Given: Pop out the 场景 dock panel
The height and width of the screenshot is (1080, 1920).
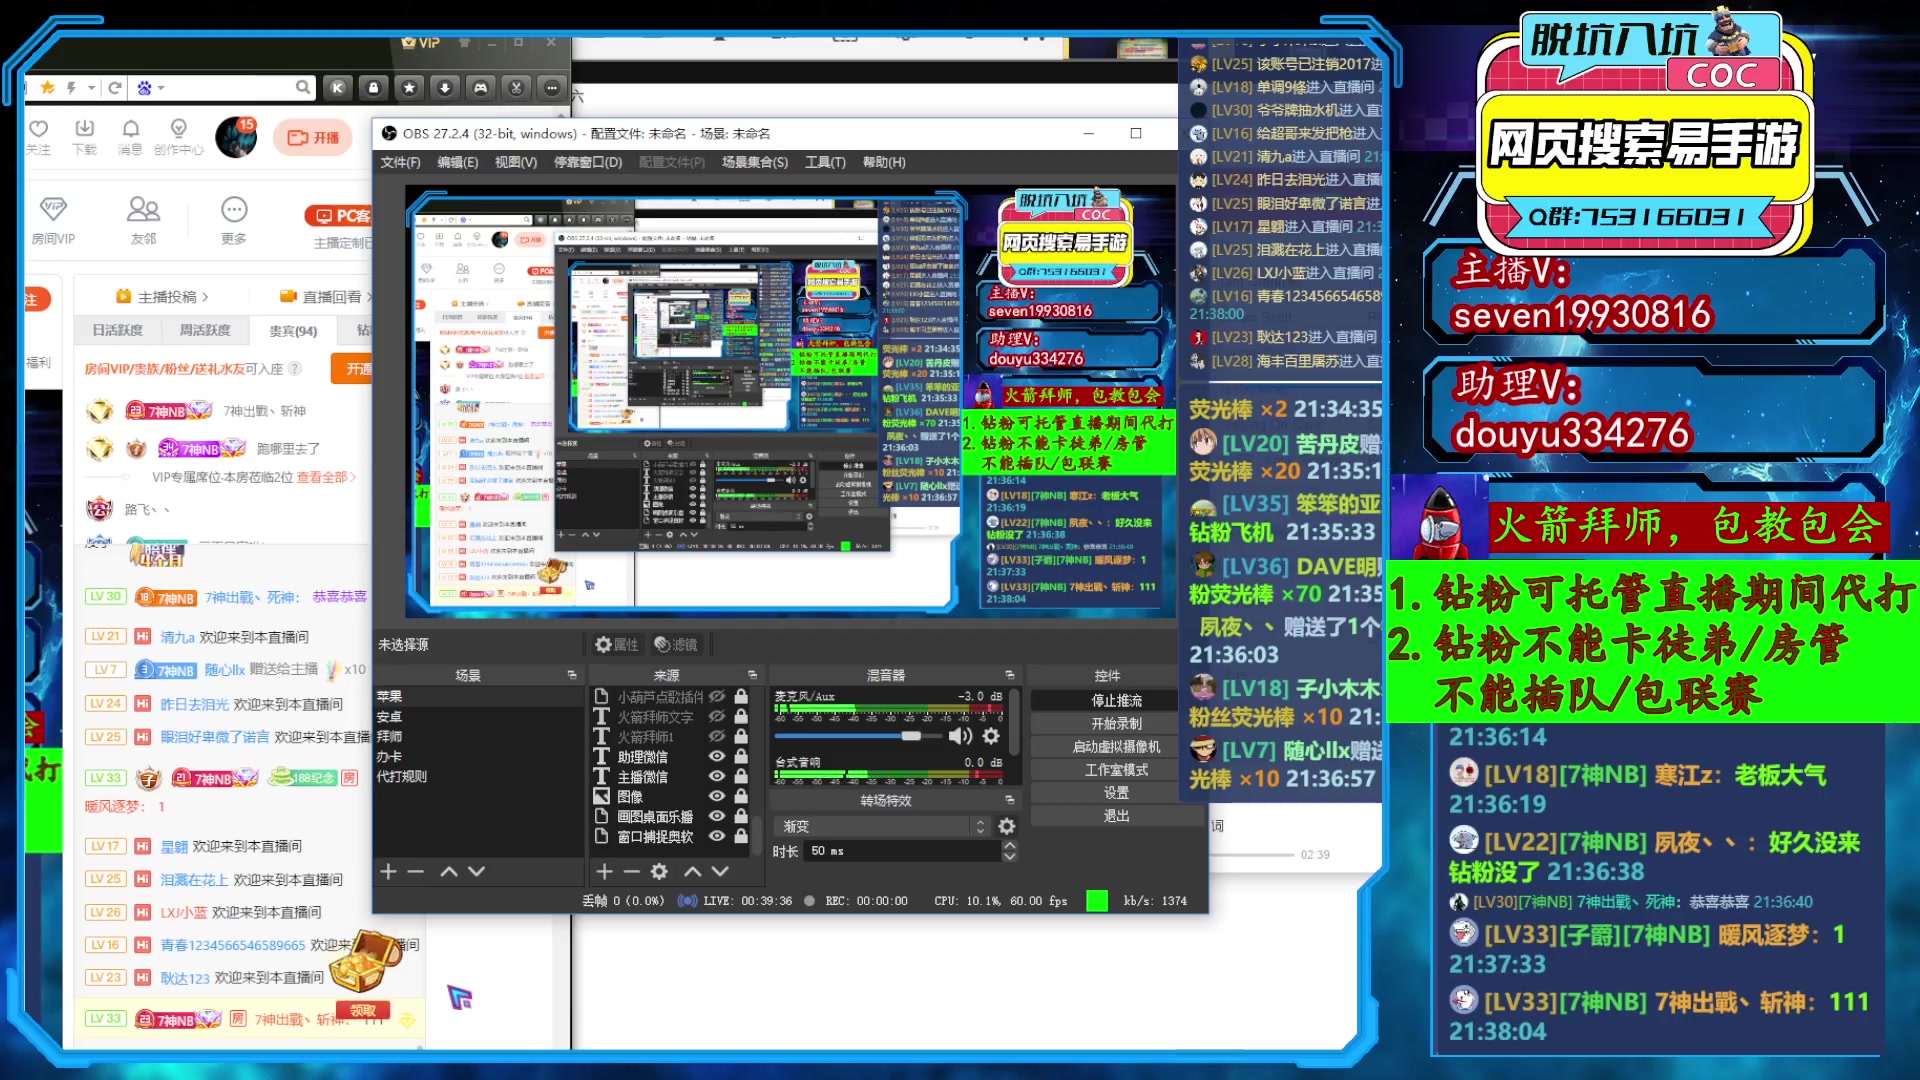Looking at the screenshot, I should coord(572,675).
